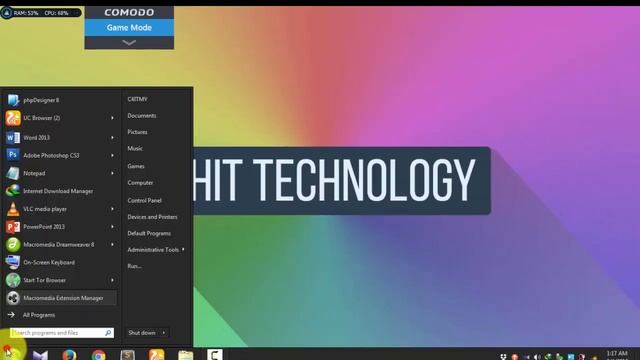Click the RAM and CPU usage indicator
The width and height of the screenshot is (640, 360).
pyautogui.click(x=41, y=13)
